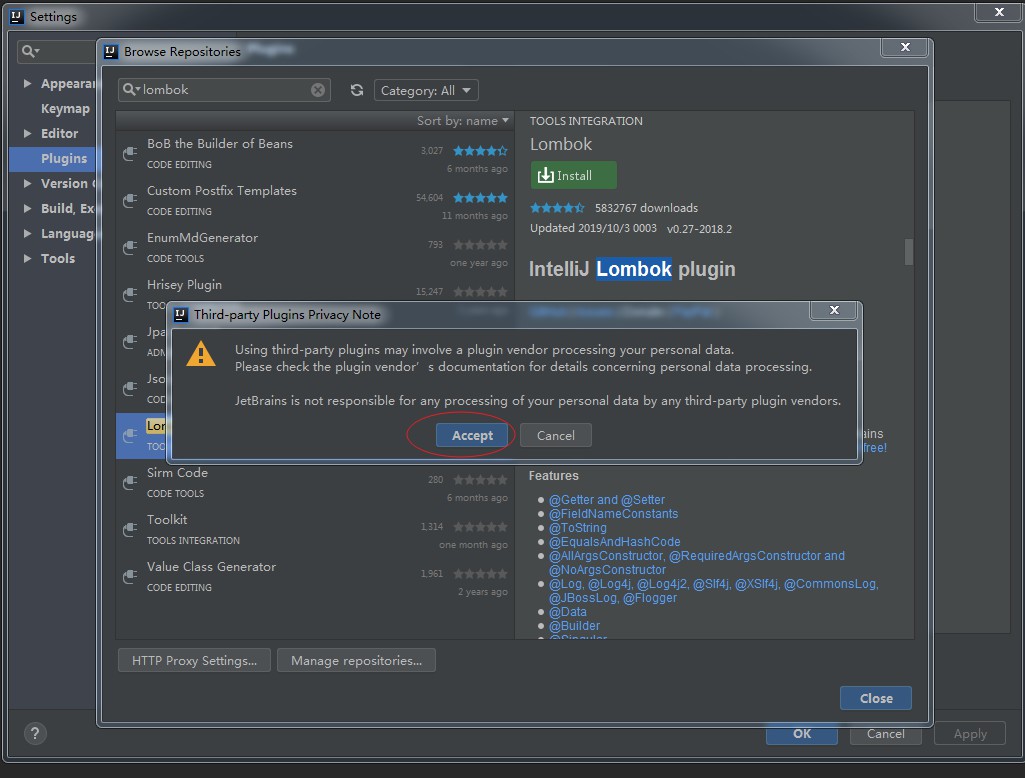The image size is (1025, 778).
Task: Open @NoArgsConstructor feature link
Action: [x=607, y=570]
